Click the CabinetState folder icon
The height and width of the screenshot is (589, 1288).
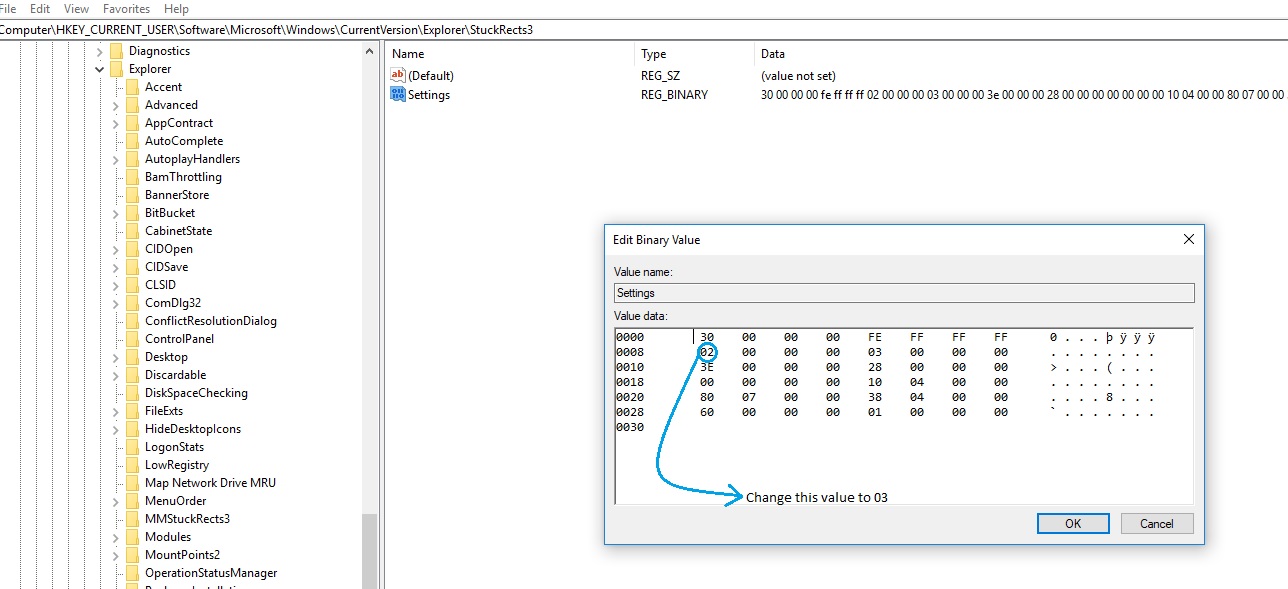132,231
